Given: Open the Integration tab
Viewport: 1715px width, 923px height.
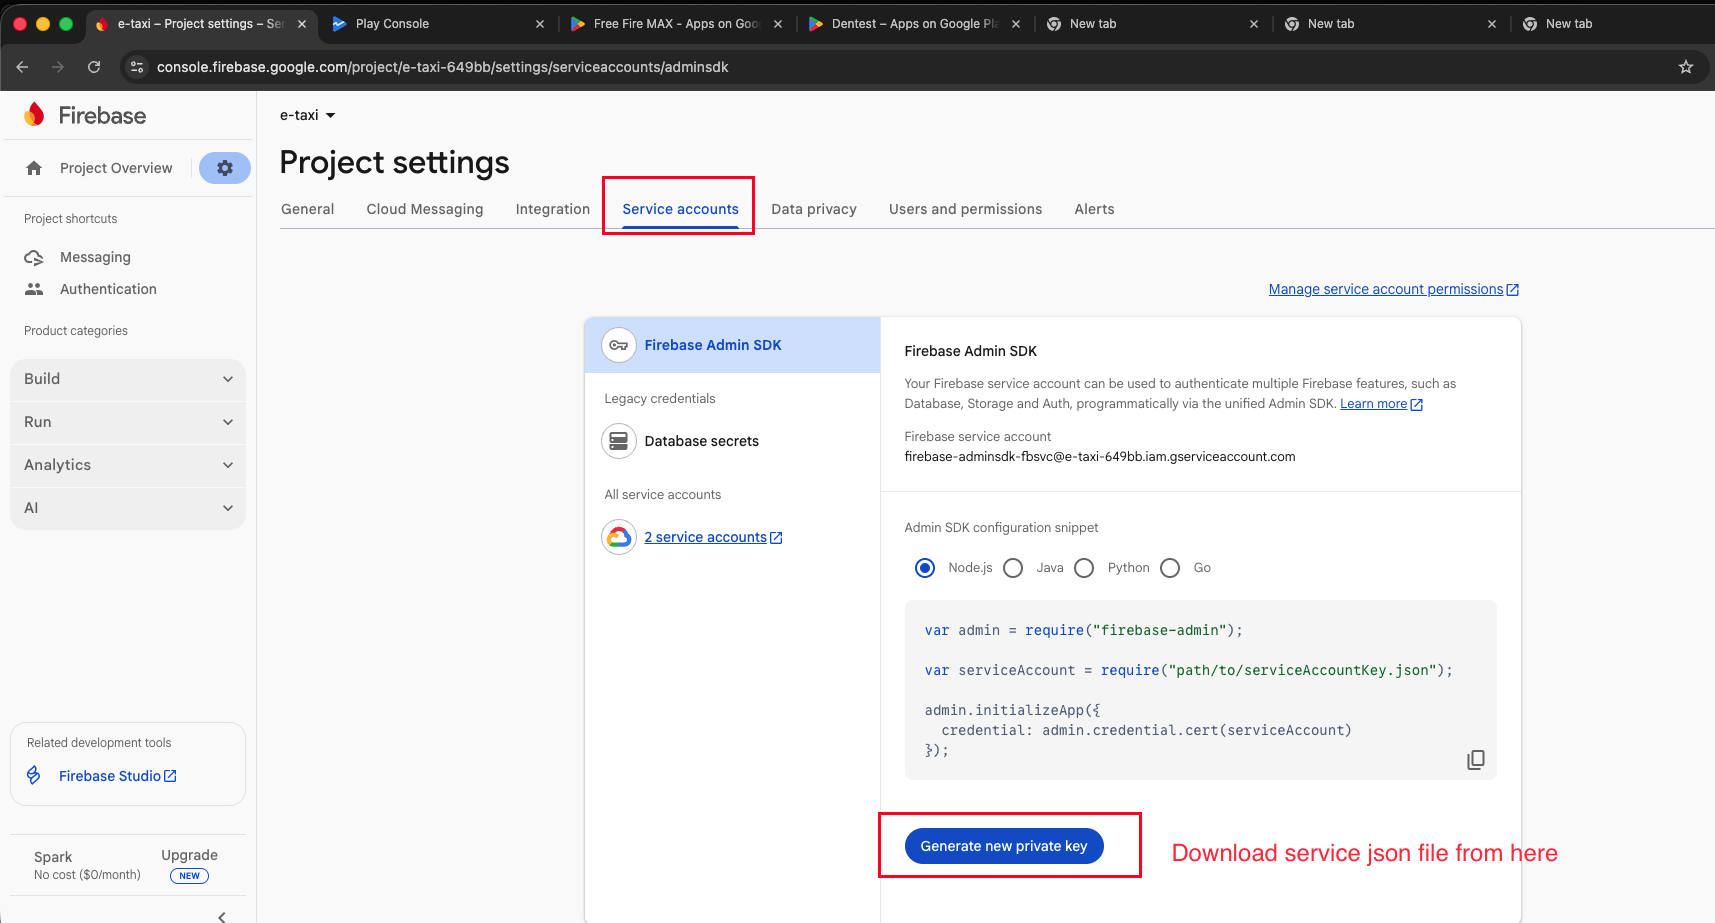Looking at the screenshot, I should [553, 209].
